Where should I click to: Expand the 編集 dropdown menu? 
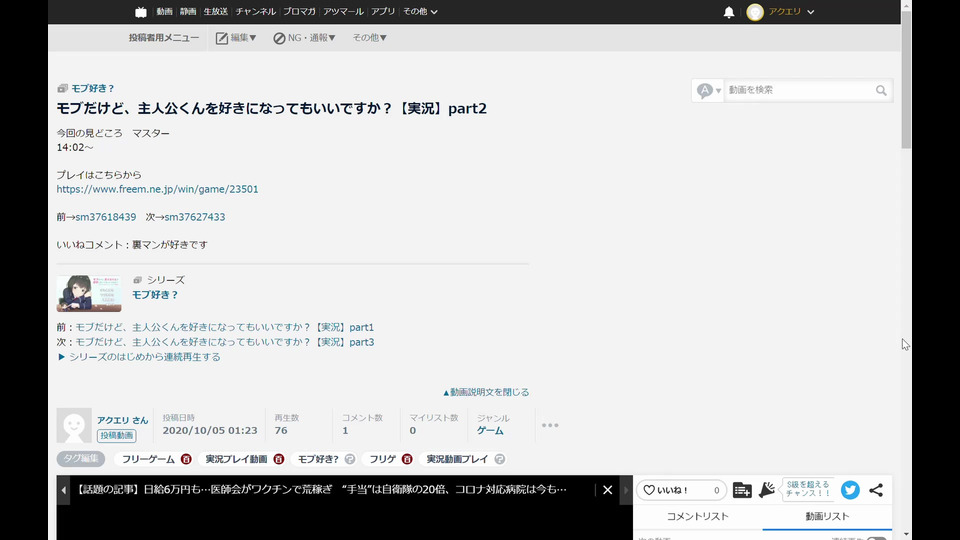(236, 38)
